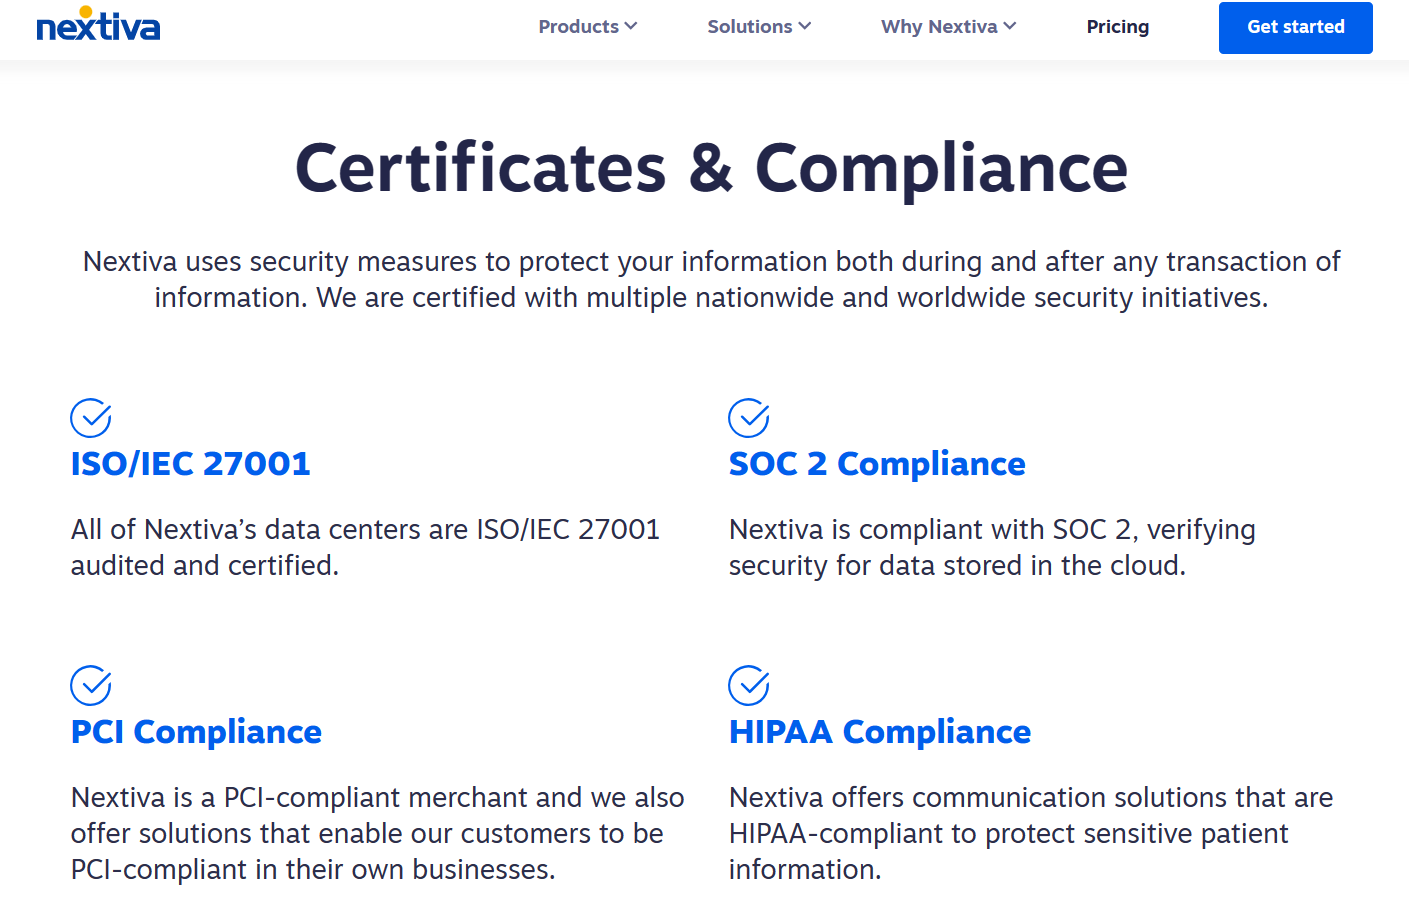The width and height of the screenshot is (1409, 903).
Task: Click the HIPAA Compliance heading
Action: pos(880,732)
